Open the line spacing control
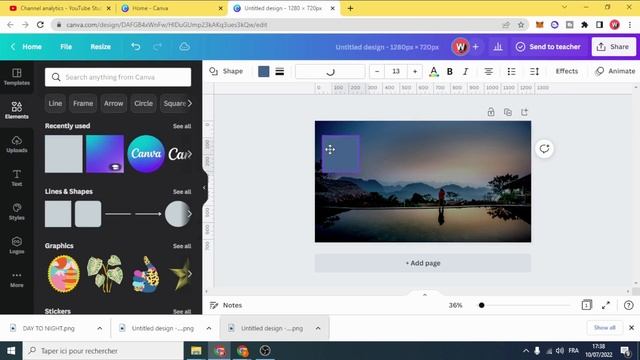Viewport: 640px width, 360px height. pyautogui.click(x=534, y=71)
